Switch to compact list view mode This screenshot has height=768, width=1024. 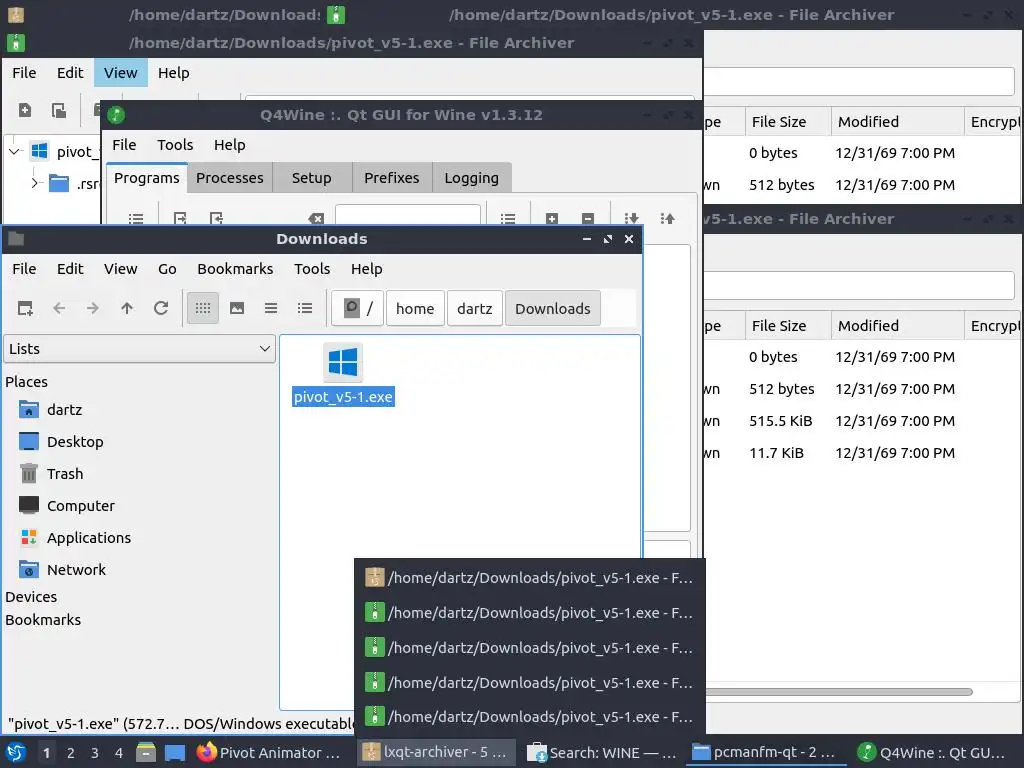click(x=271, y=308)
